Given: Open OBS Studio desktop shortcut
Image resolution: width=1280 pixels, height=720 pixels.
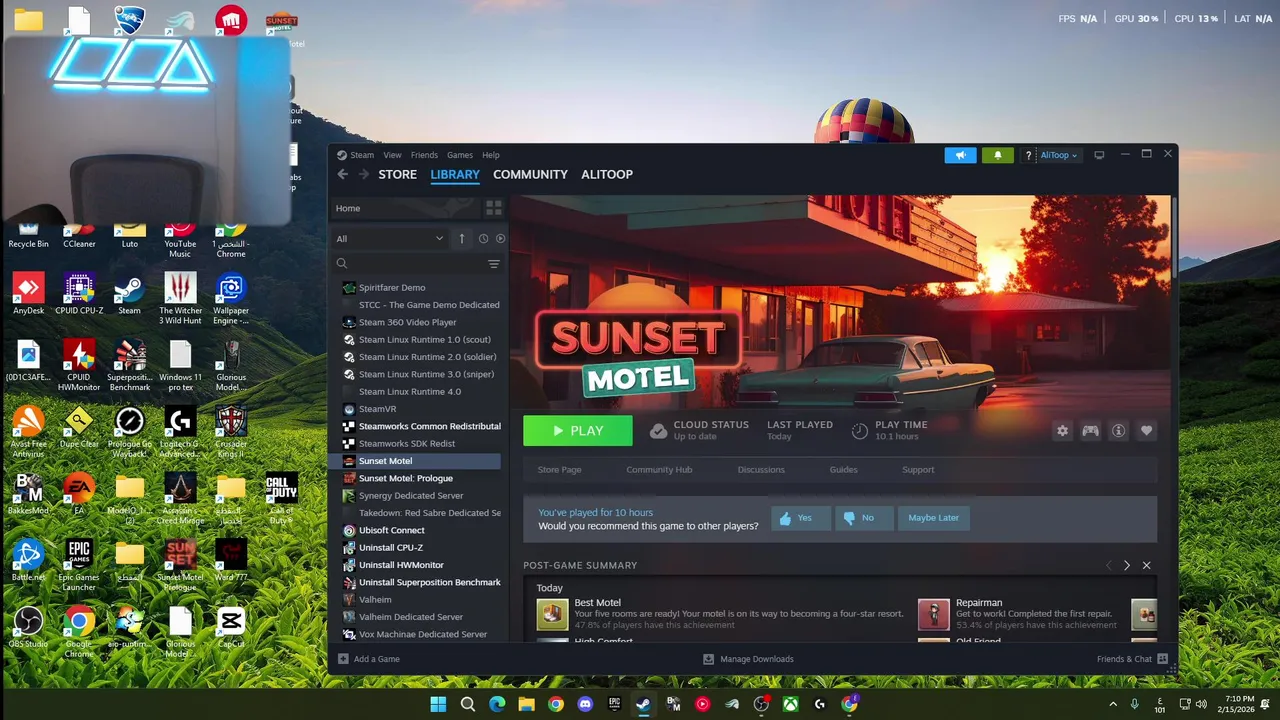Looking at the screenshot, I should click(x=28, y=628).
